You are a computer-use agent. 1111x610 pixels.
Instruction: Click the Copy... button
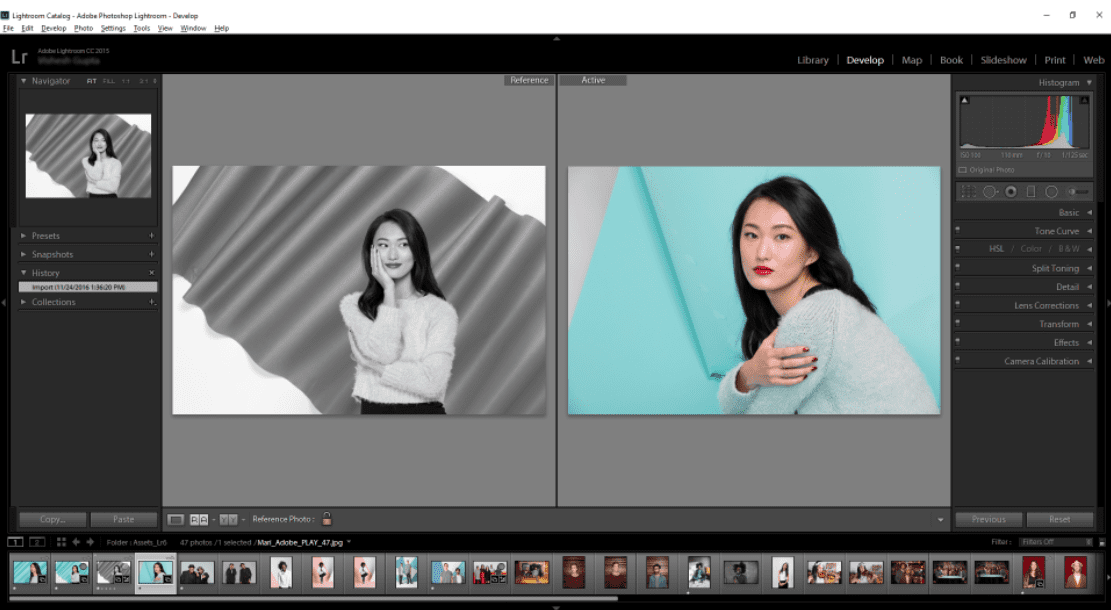point(52,519)
